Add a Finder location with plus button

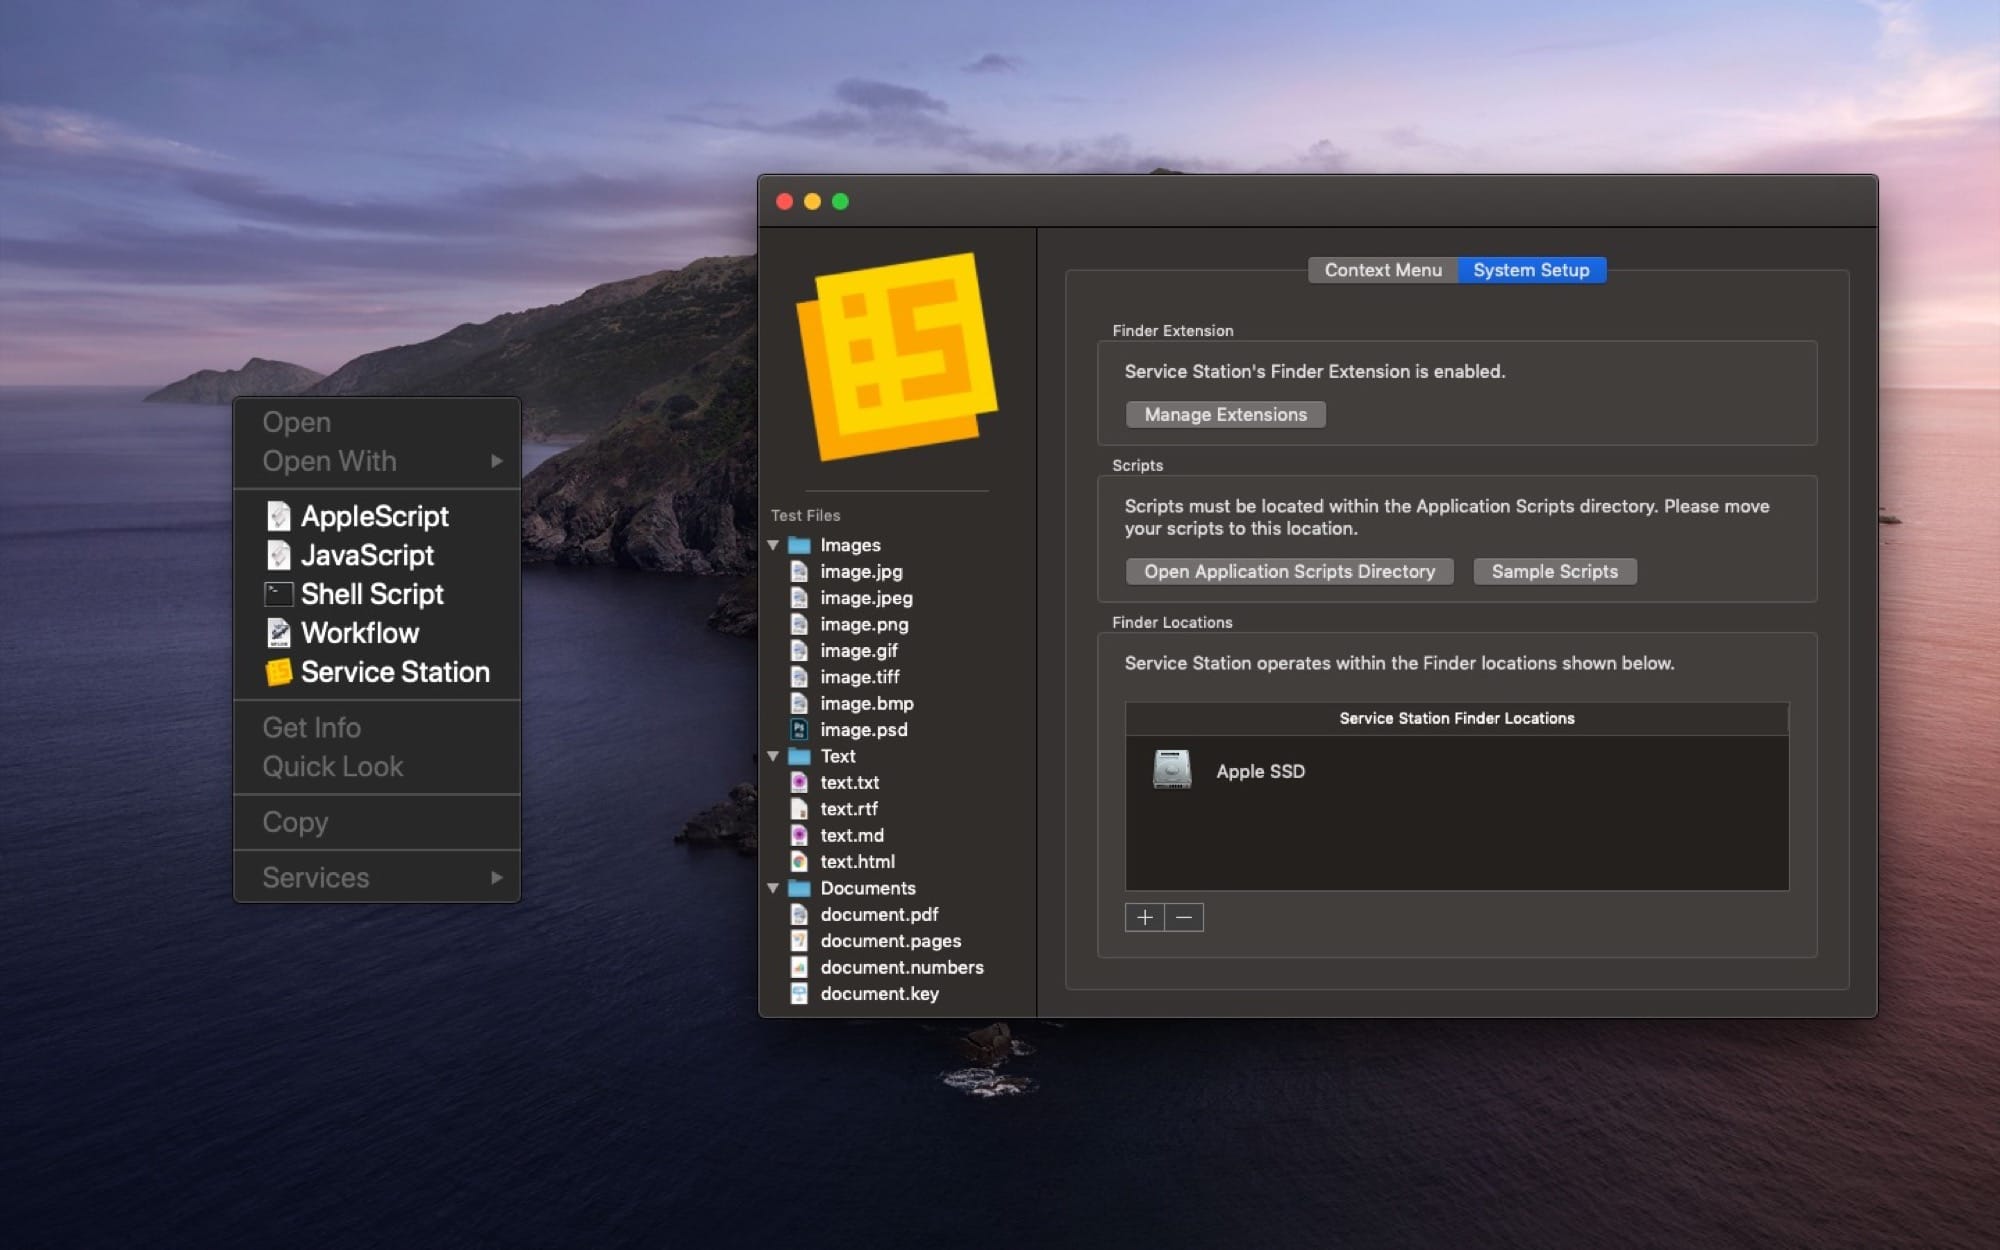1144,917
